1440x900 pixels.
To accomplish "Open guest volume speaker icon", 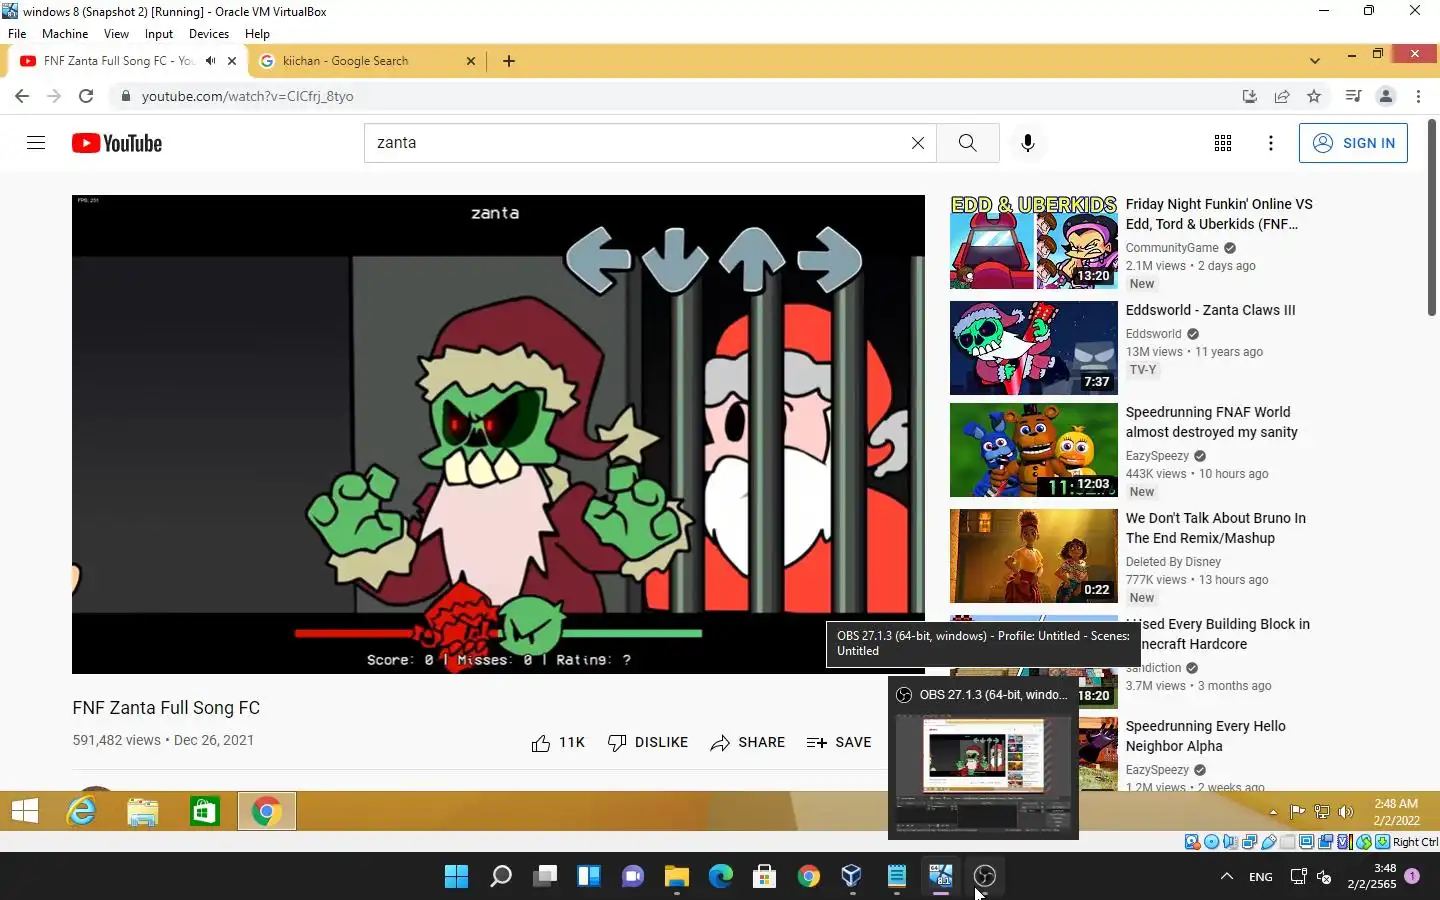I will tap(1346, 812).
